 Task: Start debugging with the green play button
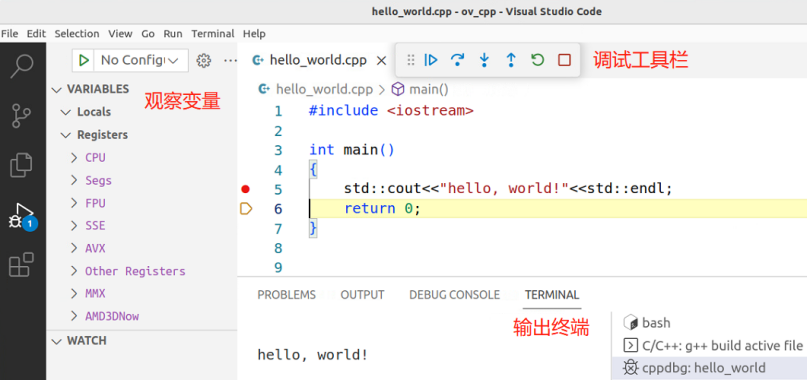point(83,60)
